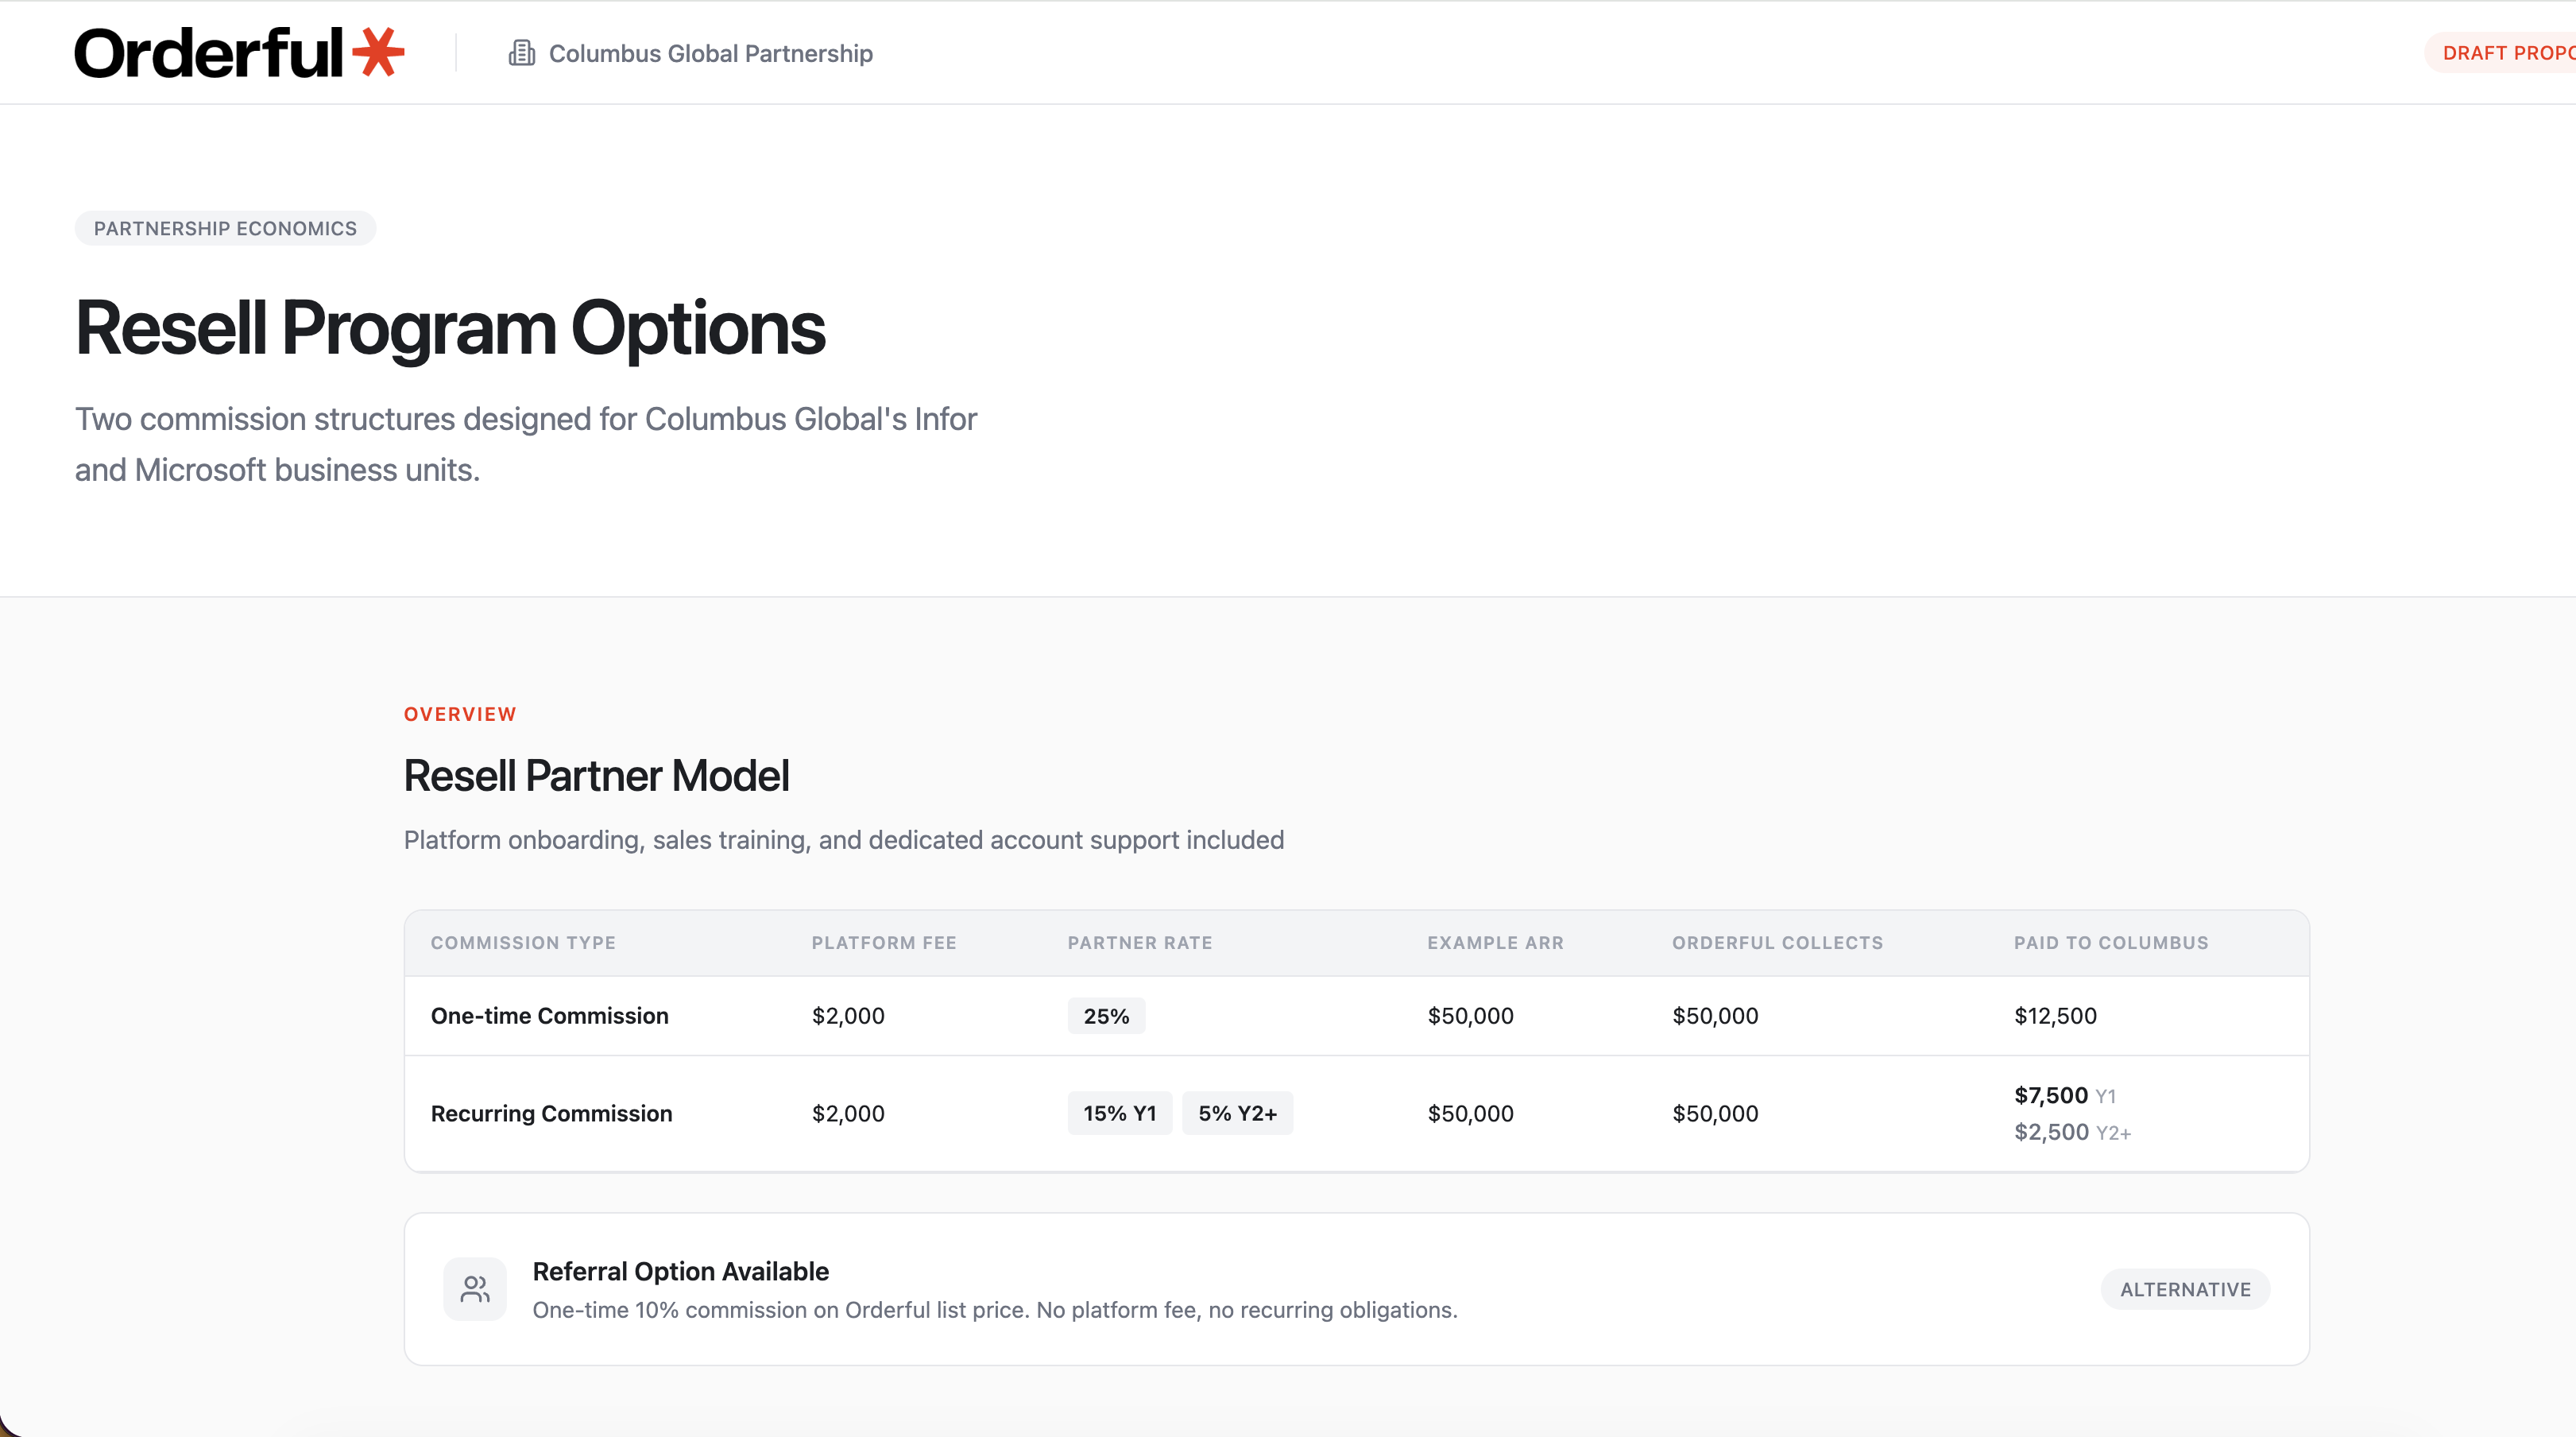Click the $2,000 platform fee in Recurring row
Viewport: 2576px width, 1437px height.
(x=848, y=1114)
